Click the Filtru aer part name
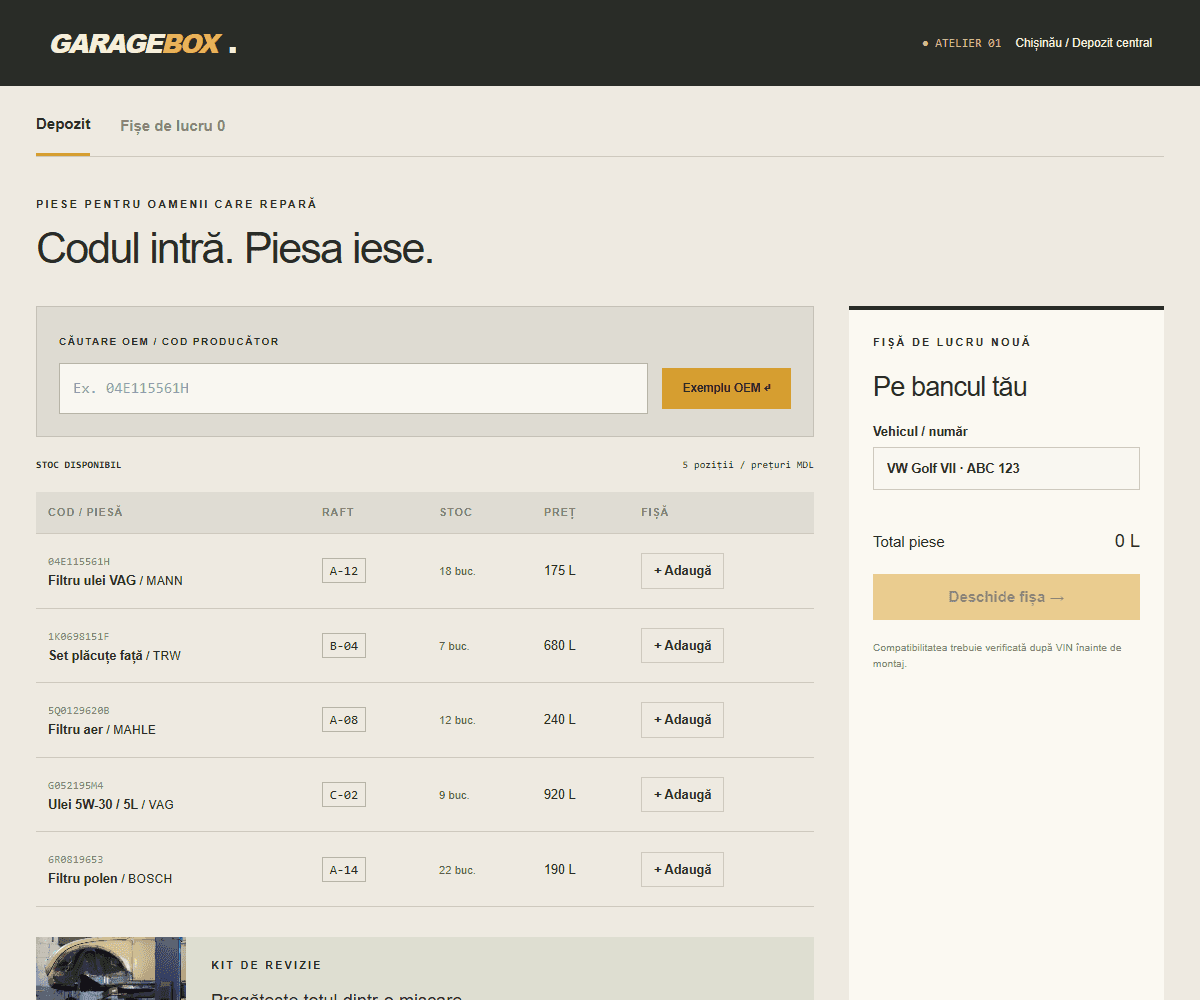This screenshot has height=1000, width=1200. [x=76, y=730]
